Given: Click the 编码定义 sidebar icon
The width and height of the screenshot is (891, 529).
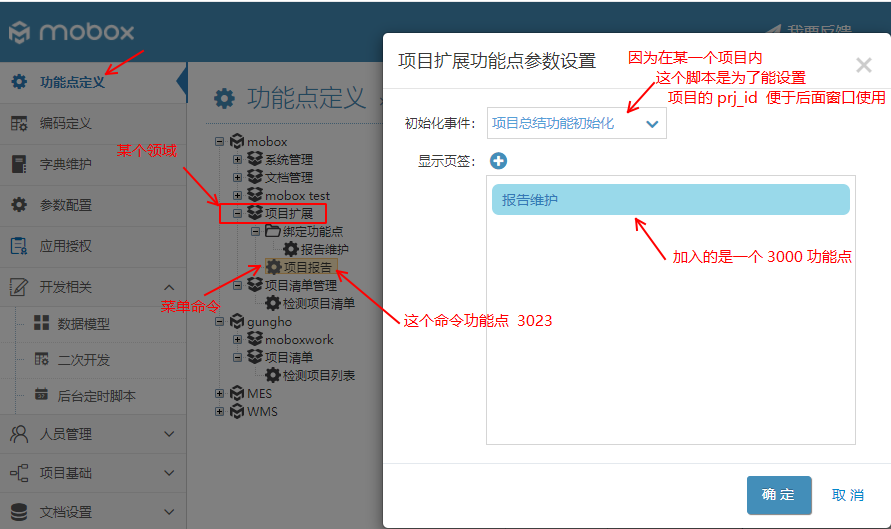Looking at the screenshot, I should [18, 123].
